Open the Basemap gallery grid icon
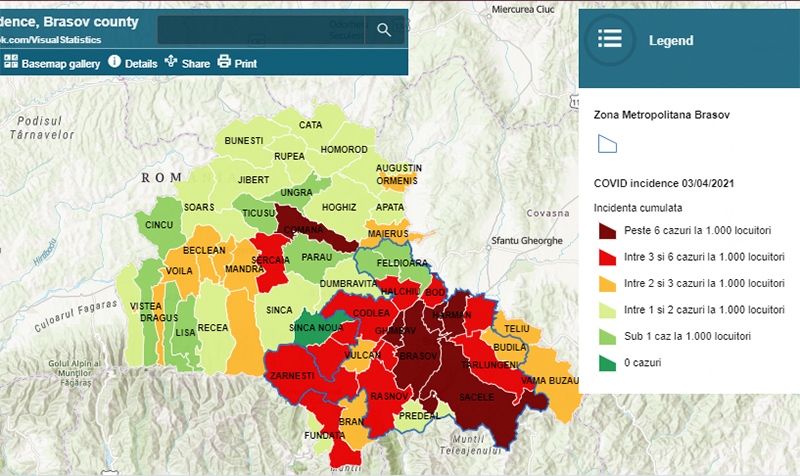The height and width of the screenshot is (476, 800). point(11,62)
